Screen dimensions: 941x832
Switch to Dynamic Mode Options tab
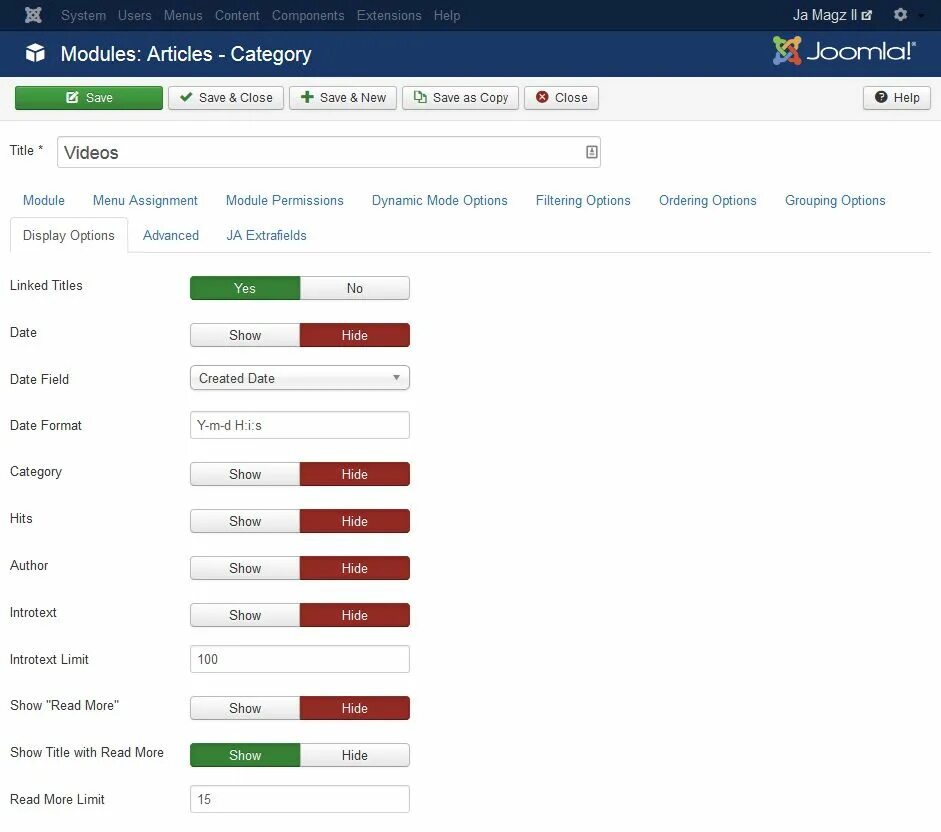click(x=439, y=200)
